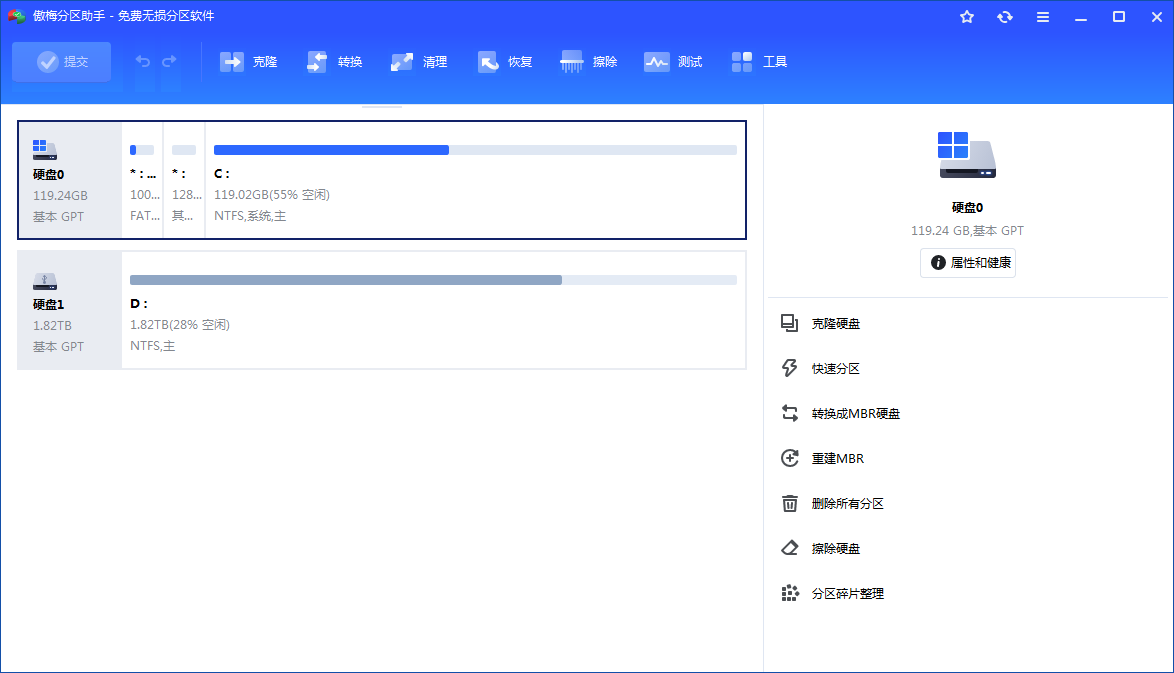The image size is (1174, 673).
Task: Click the undo arrow in toolbar
Action: 143,62
